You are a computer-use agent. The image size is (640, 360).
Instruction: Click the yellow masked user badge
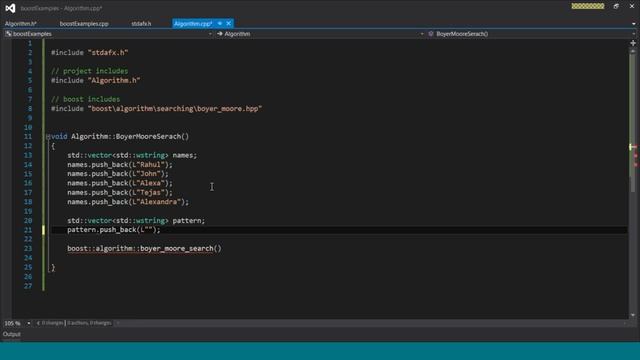tap(588, 6)
